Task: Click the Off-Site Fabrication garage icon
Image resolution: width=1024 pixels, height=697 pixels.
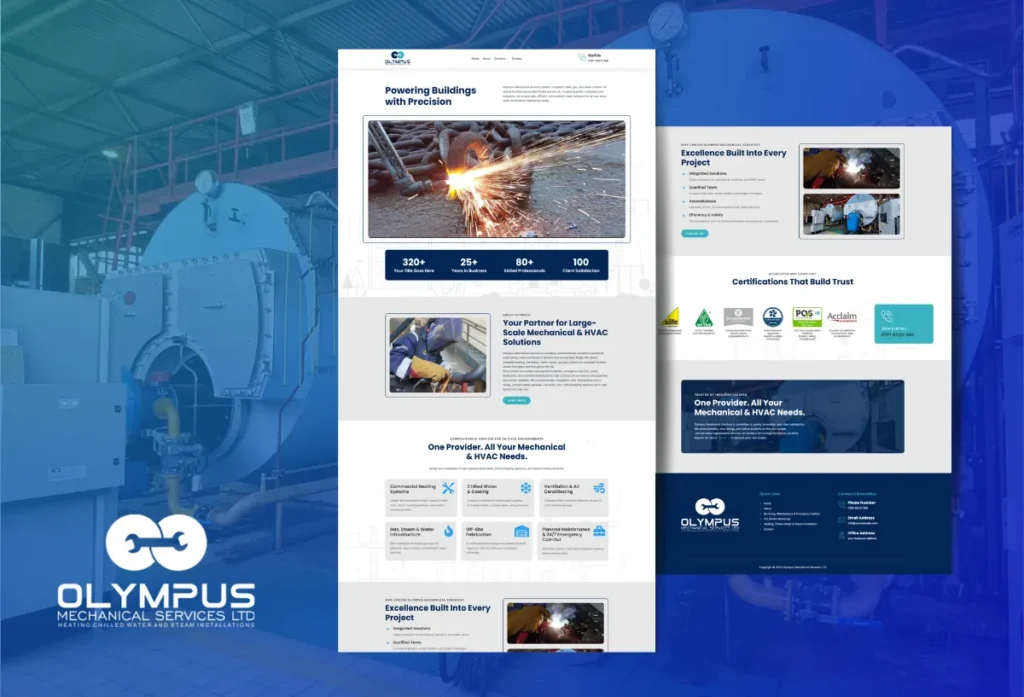Action: (x=521, y=530)
